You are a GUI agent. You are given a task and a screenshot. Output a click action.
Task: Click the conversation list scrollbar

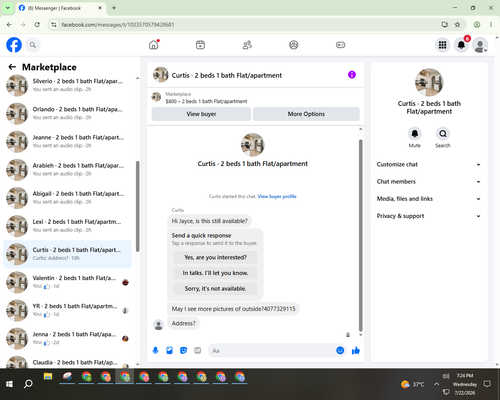tap(137, 207)
